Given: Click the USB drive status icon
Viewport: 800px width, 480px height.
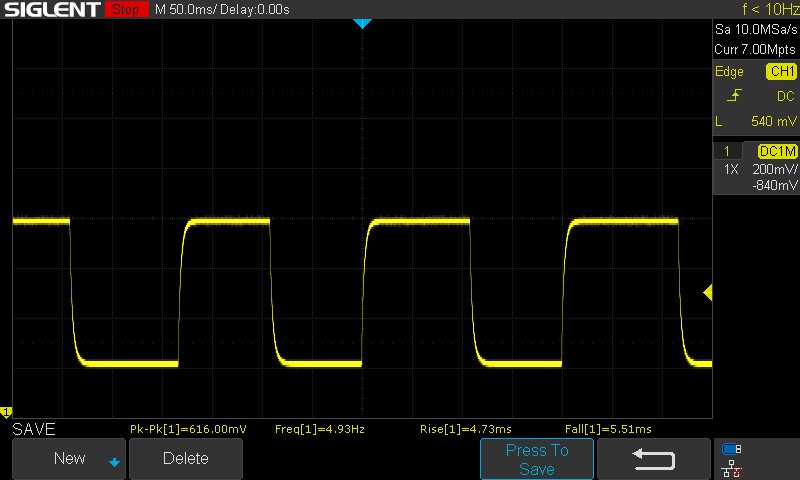Looking at the screenshot, I should pos(732,449).
